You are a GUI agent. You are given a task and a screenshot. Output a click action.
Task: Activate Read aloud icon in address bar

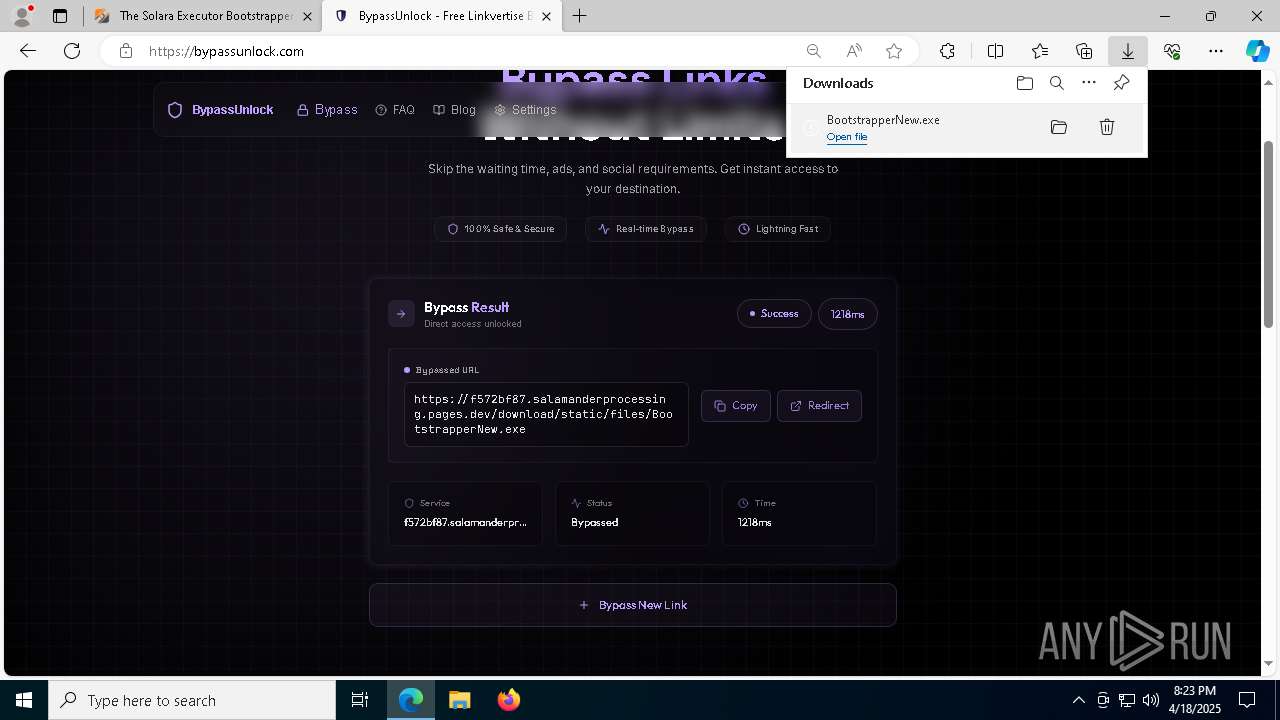854,51
